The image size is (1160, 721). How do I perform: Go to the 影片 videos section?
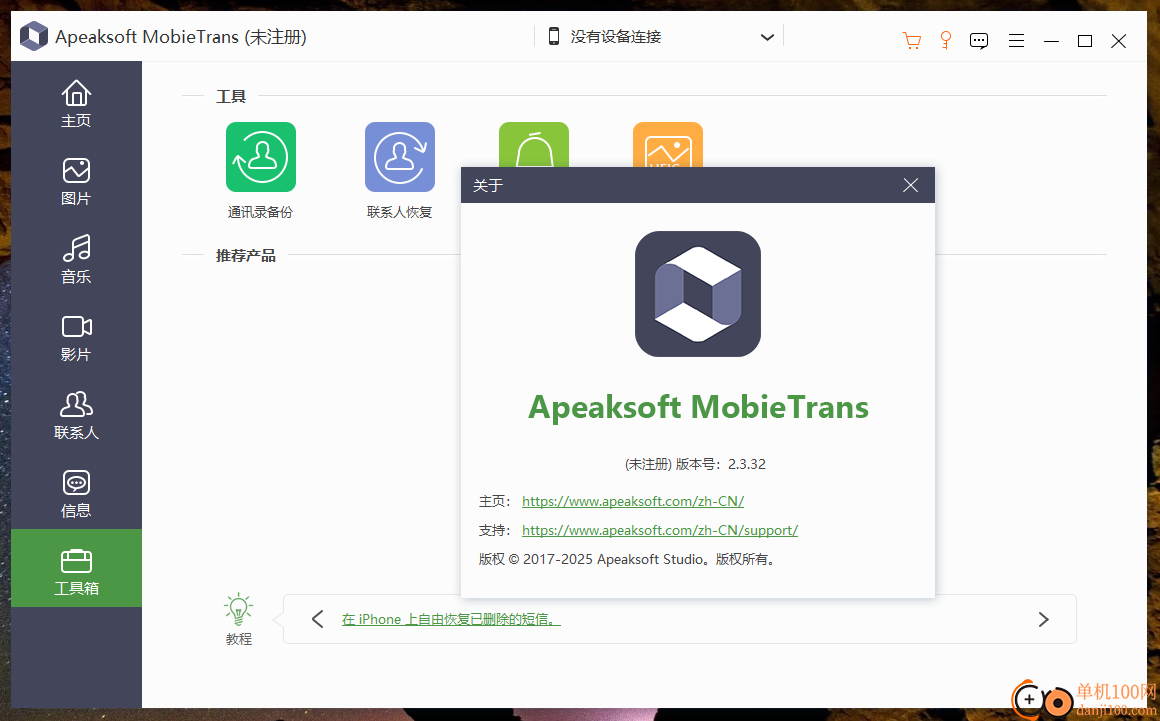tap(76, 337)
